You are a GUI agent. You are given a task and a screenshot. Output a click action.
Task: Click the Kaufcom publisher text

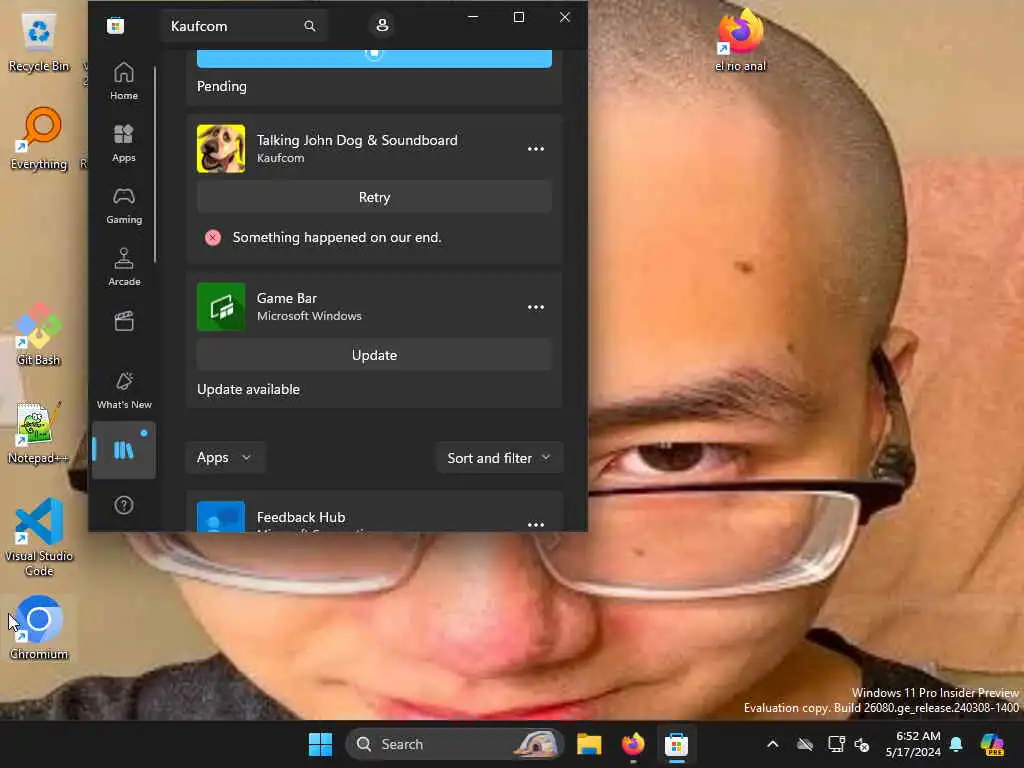[280, 158]
